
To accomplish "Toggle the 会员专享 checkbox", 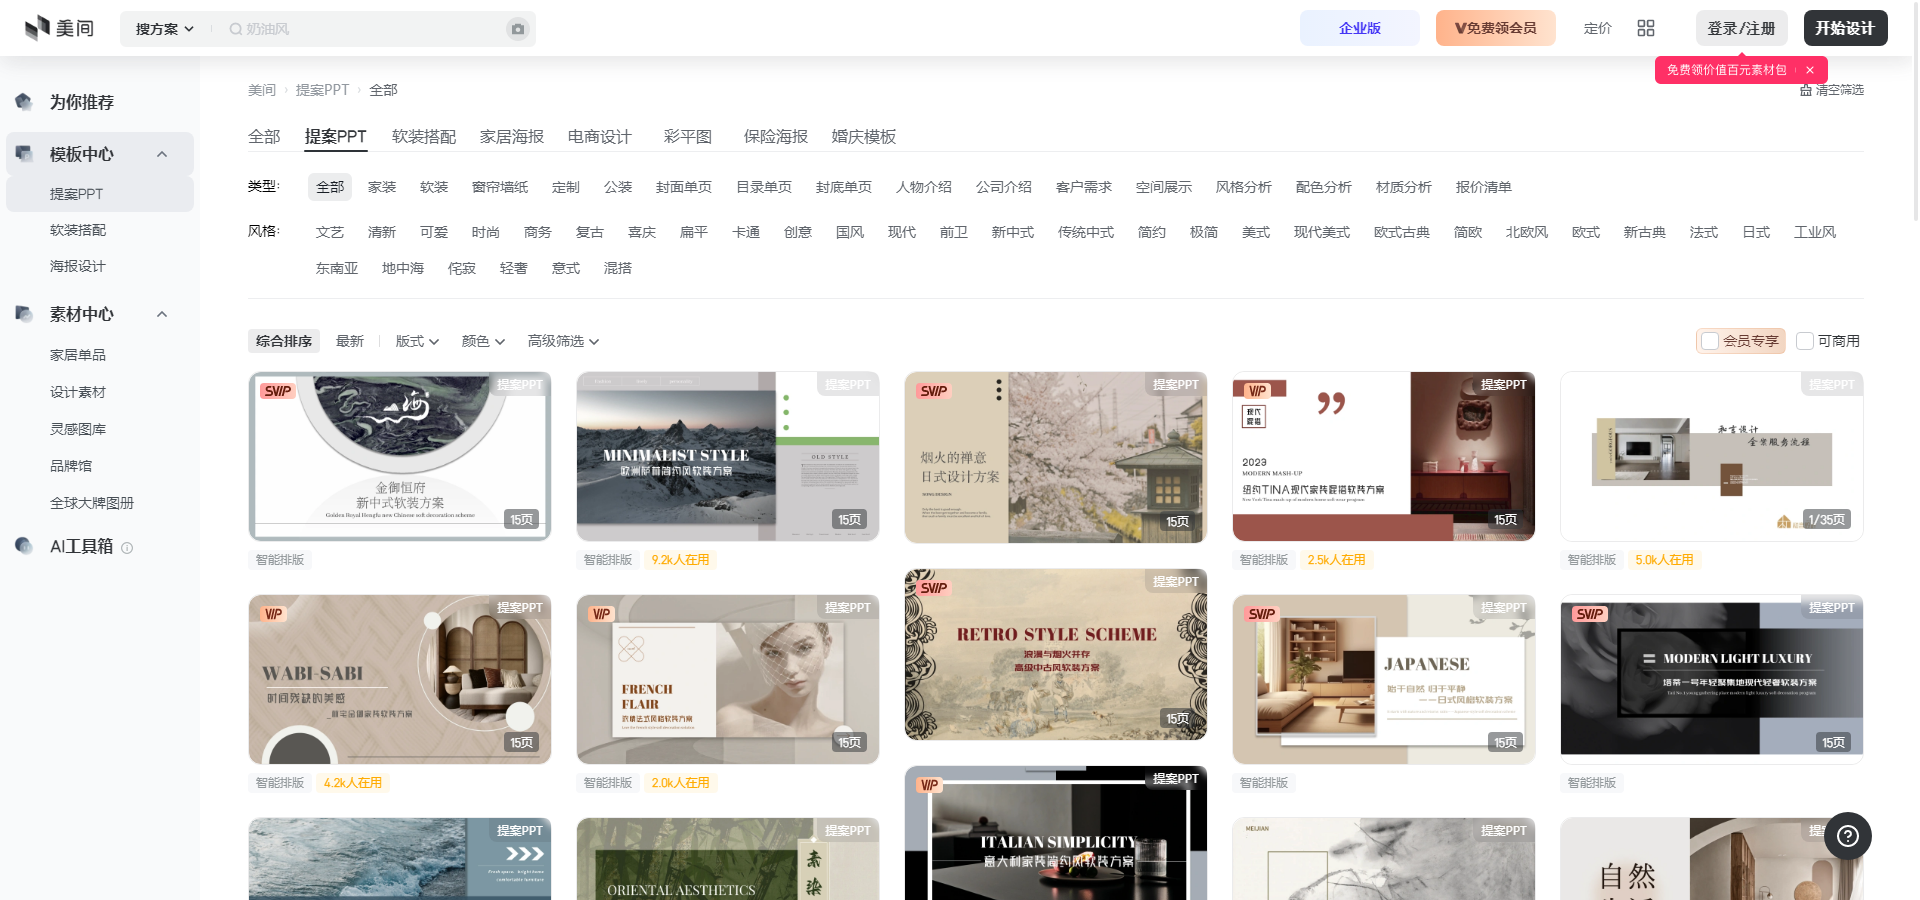I will pos(1710,341).
